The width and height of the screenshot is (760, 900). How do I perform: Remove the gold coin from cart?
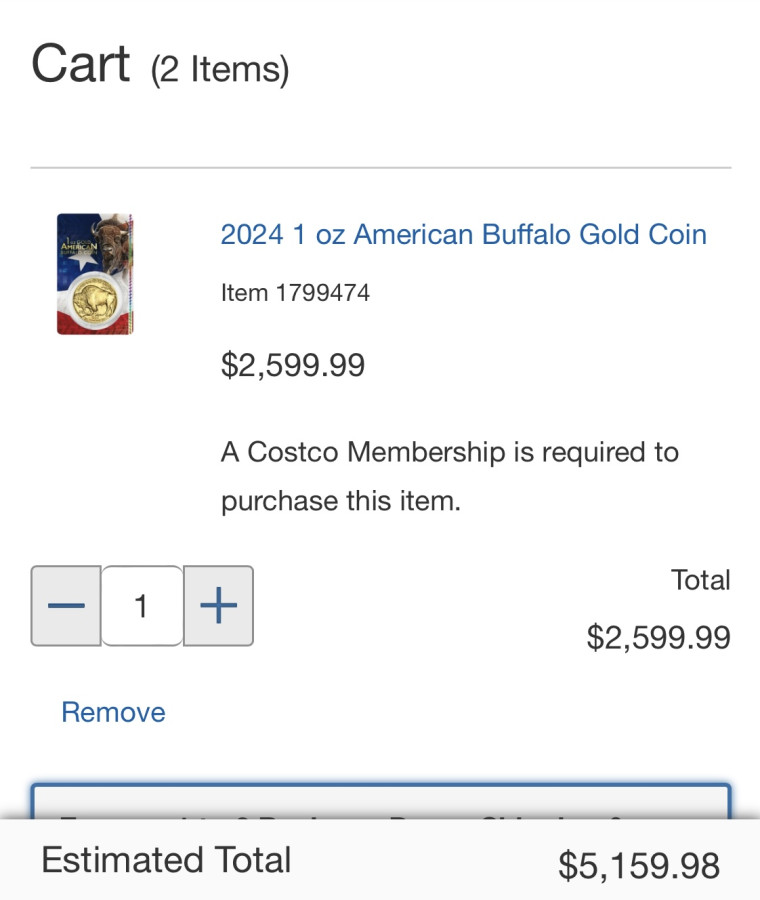pyautogui.click(x=113, y=712)
